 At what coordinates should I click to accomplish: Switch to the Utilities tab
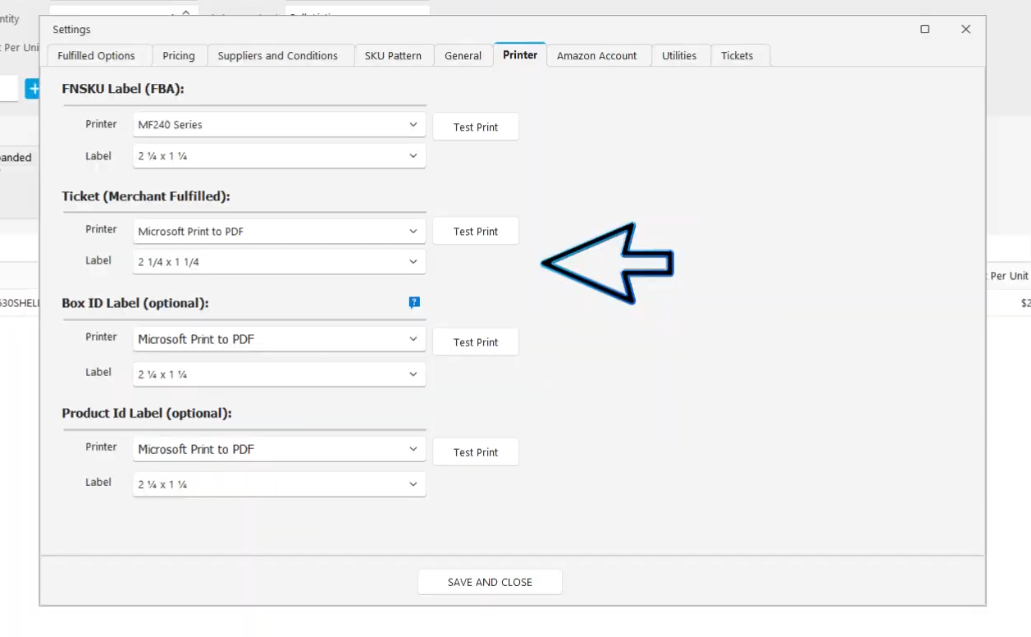pos(679,56)
